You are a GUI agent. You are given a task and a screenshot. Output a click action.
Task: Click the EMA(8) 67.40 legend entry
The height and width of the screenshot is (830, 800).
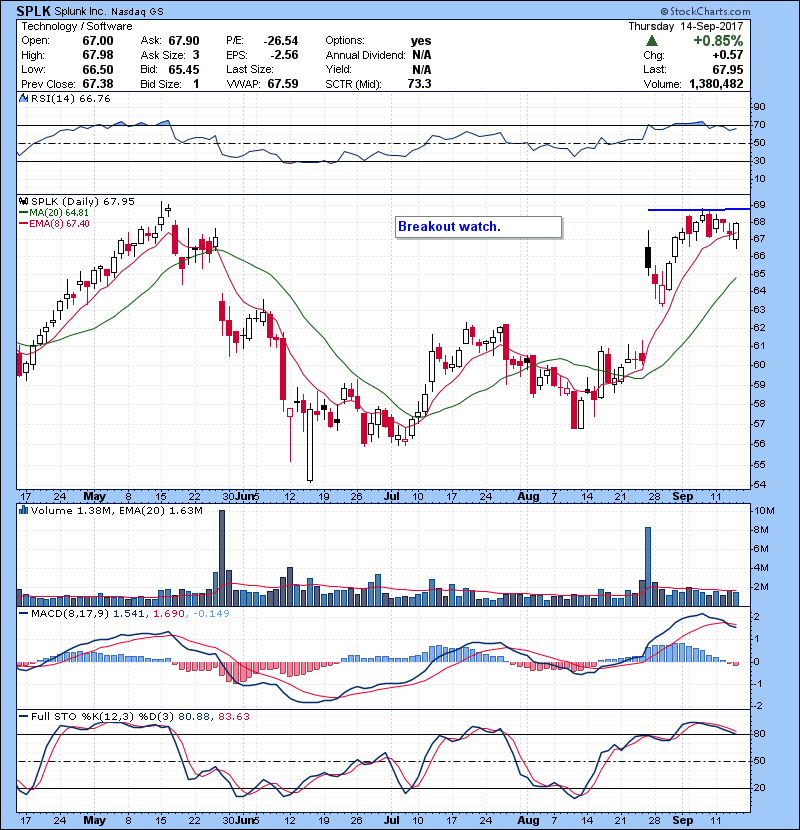tap(54, 223)
